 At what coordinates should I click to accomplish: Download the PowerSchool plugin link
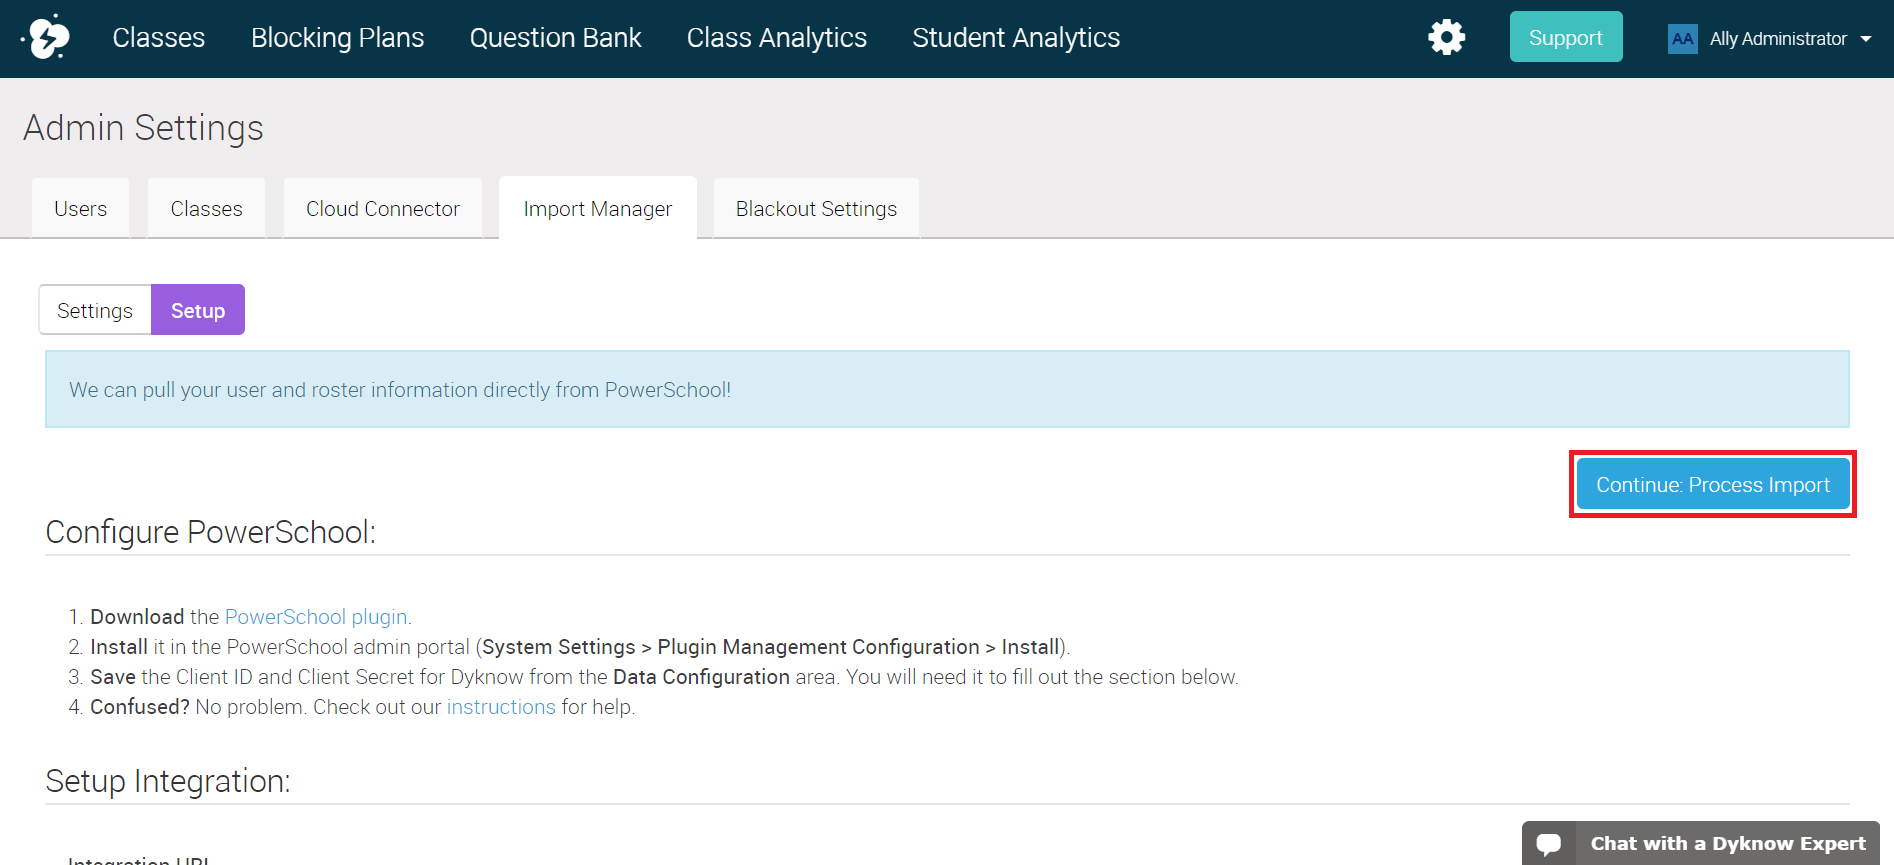click(x=316, y=617)
